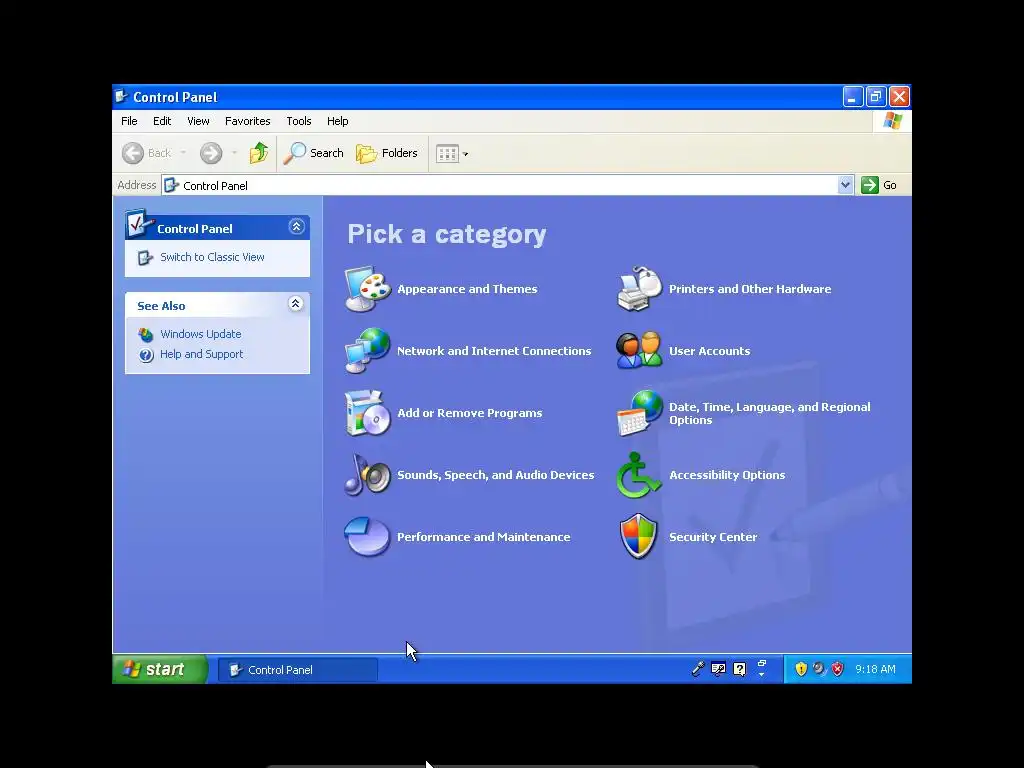Image resolution: width=1024 pixels, height=768 pixels.
Task: Open the Appearance and Themes palette icon
Action: pyautogui.click(x=367, y=289)
